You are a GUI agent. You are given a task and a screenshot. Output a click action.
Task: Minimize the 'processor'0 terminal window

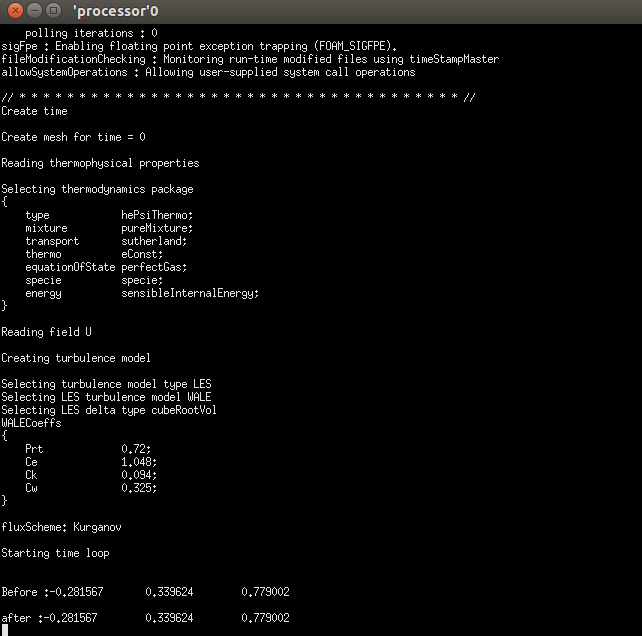click(x=34, y=11)
